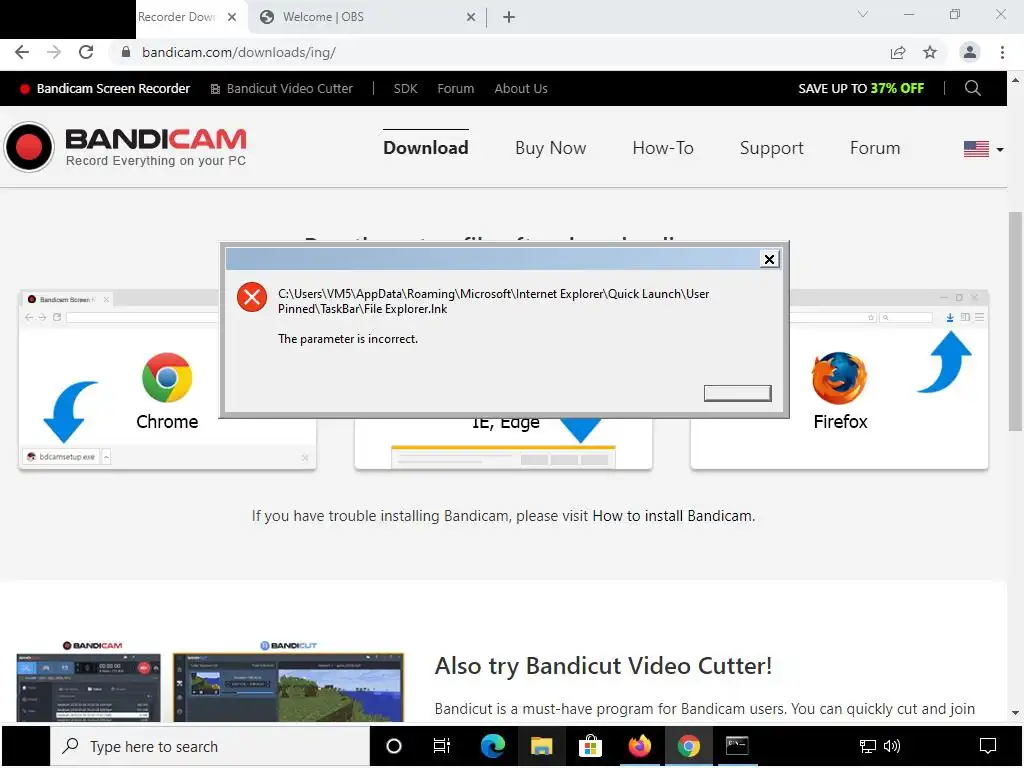1024x768 pixels.
Task: Click the padlock site info icon
Action: click(x=126, y=52)
